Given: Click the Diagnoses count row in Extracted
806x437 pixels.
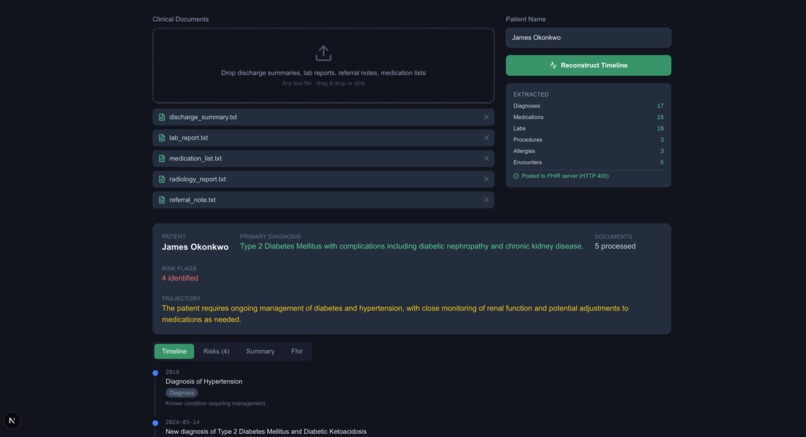Looking at the screenshot, I should click(x=588, y=106).
